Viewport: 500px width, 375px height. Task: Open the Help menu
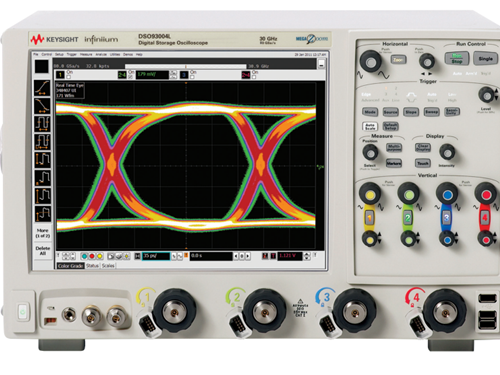139,54
